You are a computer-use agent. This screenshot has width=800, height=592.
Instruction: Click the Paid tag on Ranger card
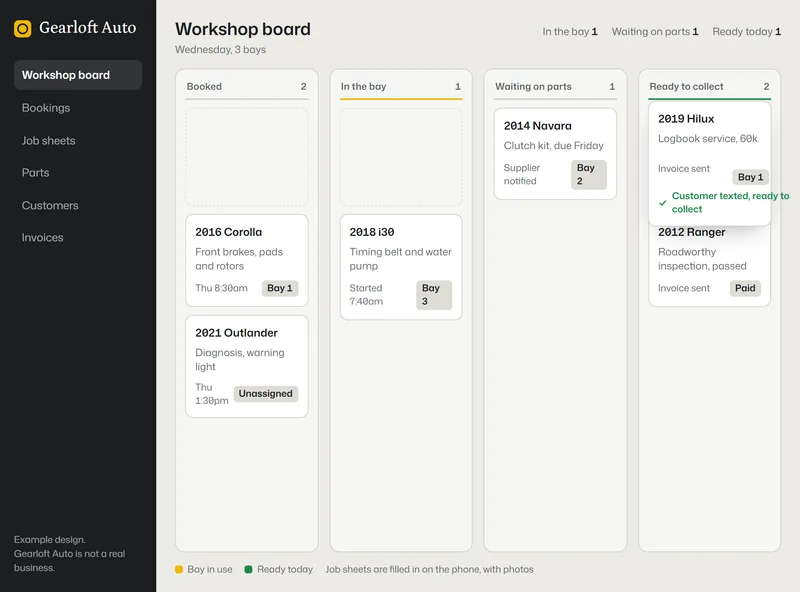point(745,288)
